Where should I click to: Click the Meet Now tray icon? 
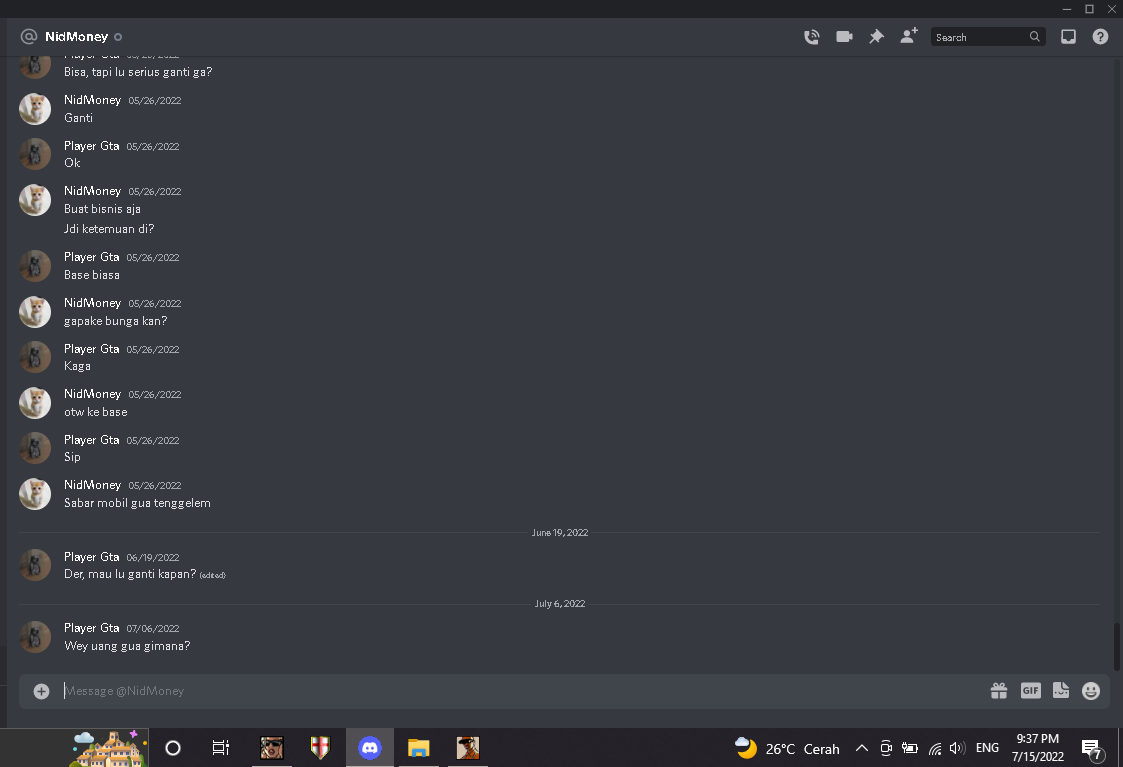(x=886, y=748)
